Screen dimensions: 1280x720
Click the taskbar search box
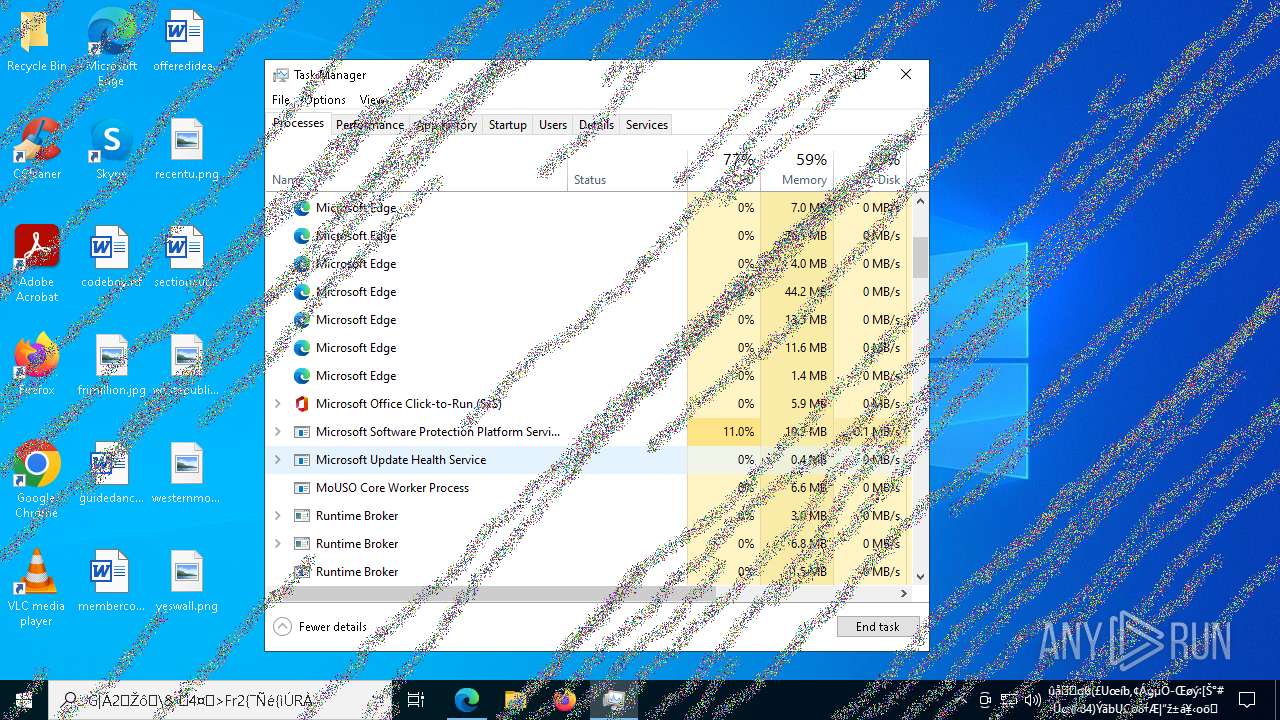(x=221, y=700)
